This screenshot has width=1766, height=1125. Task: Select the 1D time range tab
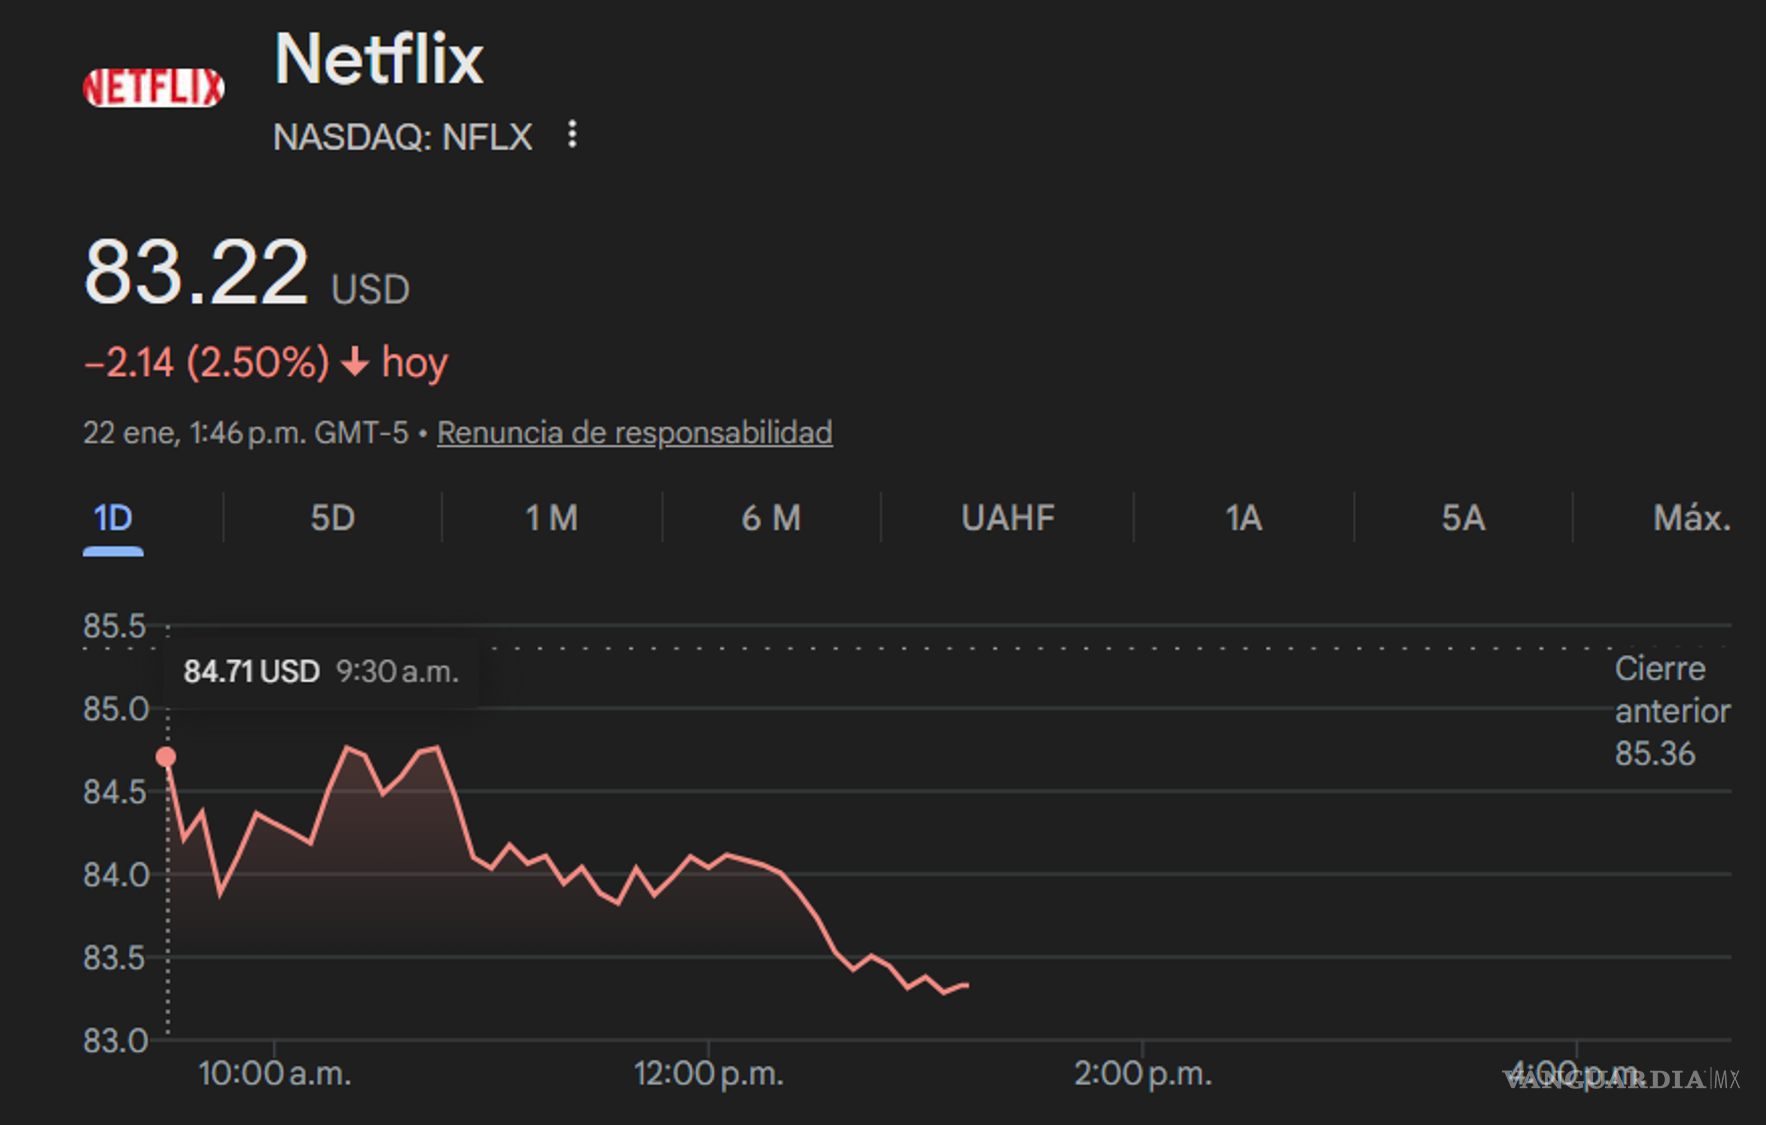pyautogui.click(x=114, y=518)
